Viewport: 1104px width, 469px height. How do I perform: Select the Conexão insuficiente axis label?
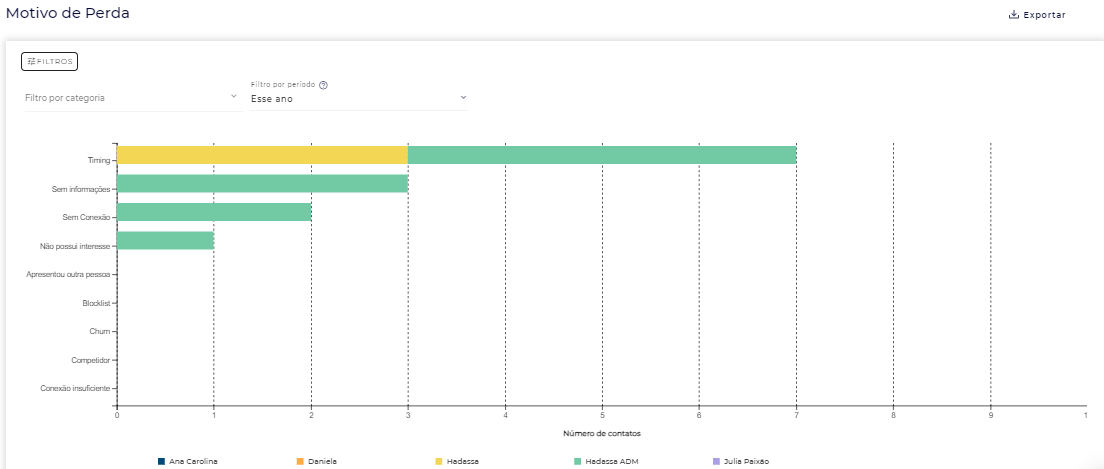point(76,388)
